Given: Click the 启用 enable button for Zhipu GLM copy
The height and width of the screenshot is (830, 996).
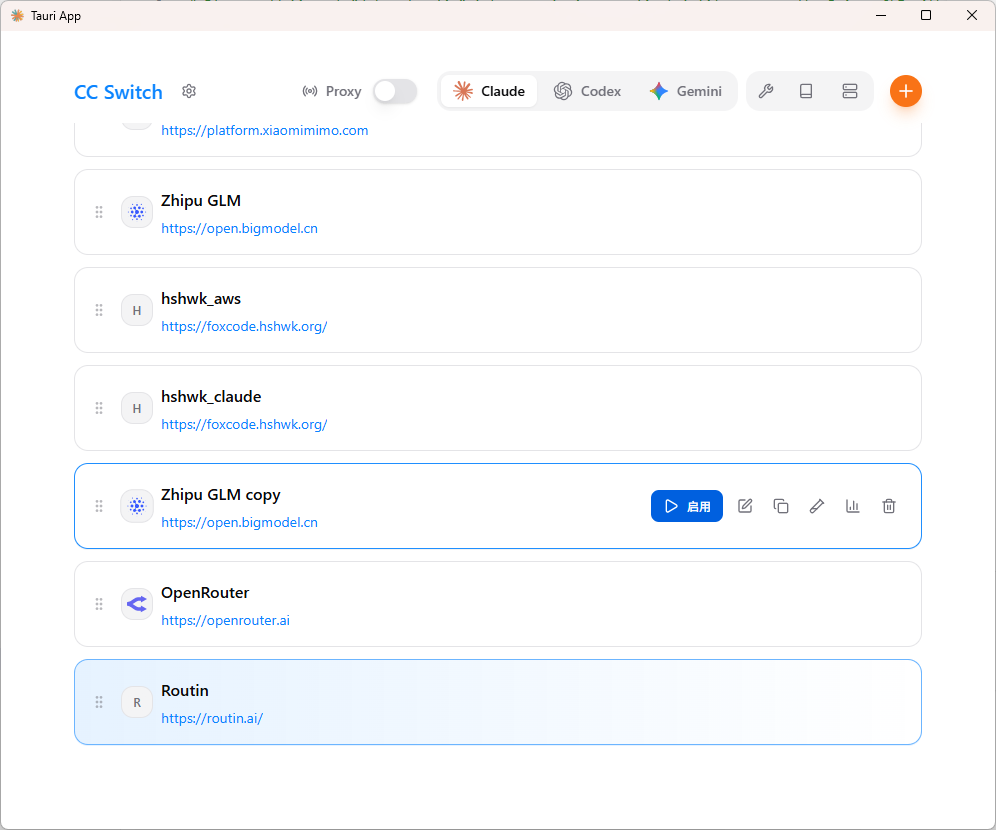Looking at the screenshot, I should (687, 506).
